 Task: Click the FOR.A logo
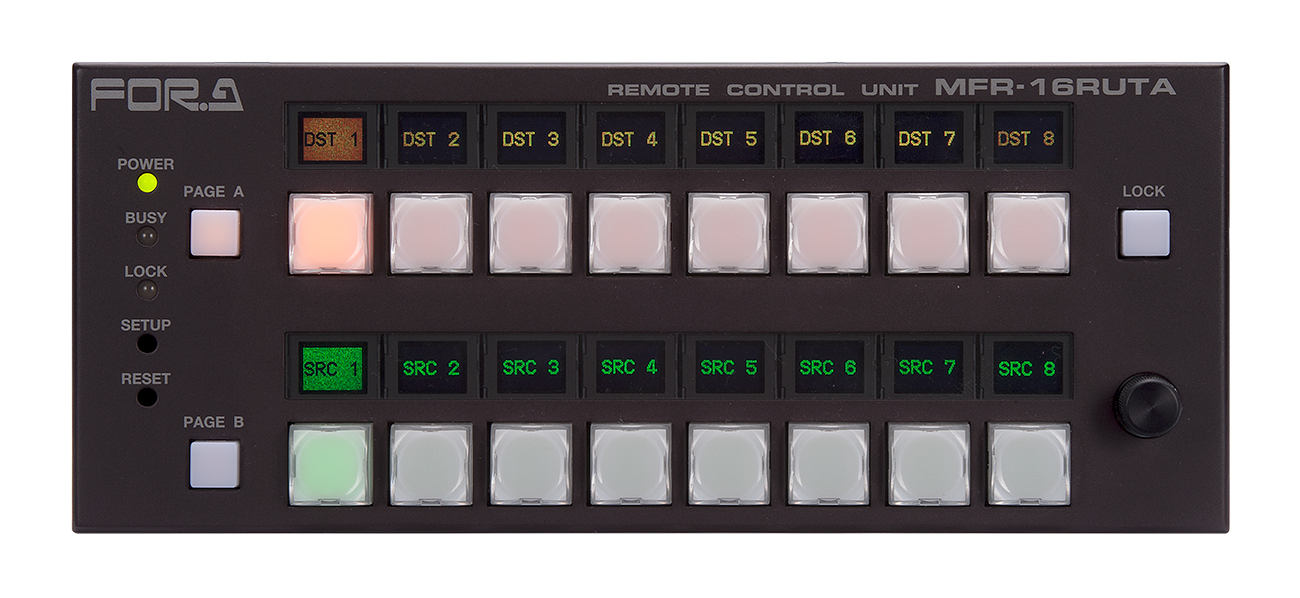click(x=167, y=94)
